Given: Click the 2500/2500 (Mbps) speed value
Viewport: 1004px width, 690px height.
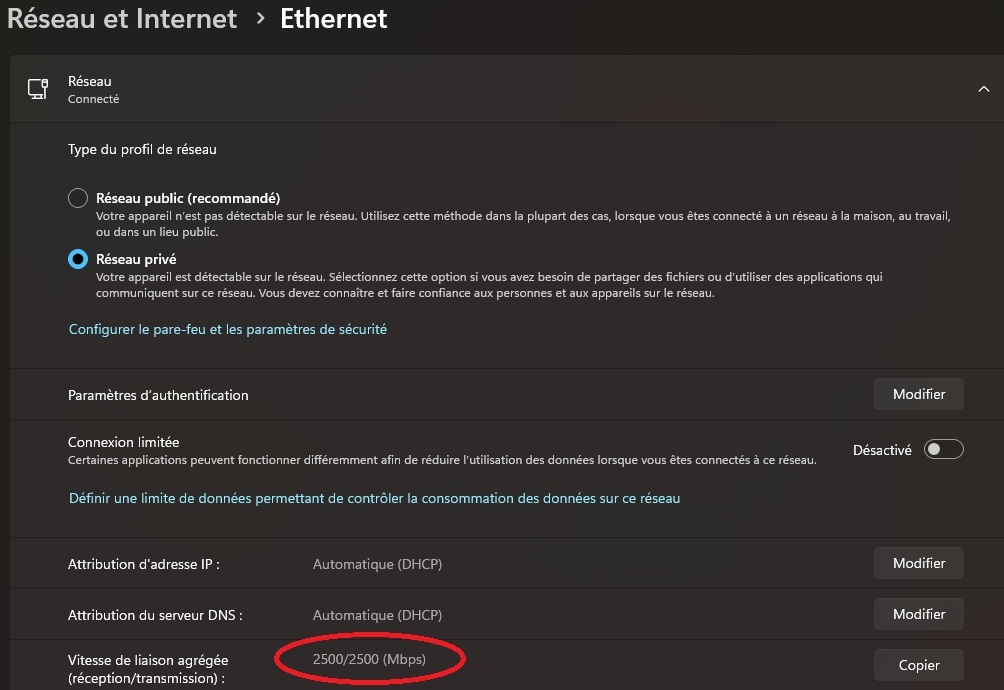Looking at the screenshot, I should (369, 658).
